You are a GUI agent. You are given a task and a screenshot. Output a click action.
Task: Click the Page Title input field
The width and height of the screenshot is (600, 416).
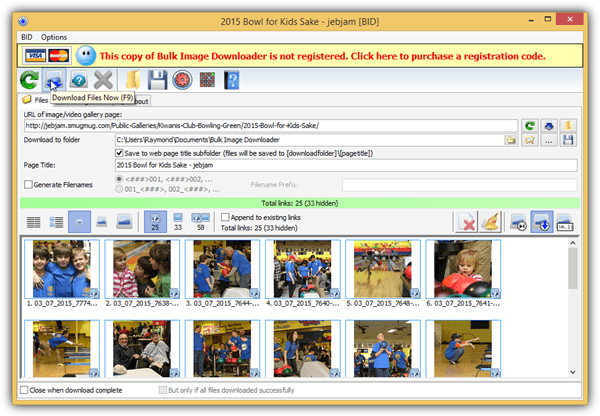346,165
